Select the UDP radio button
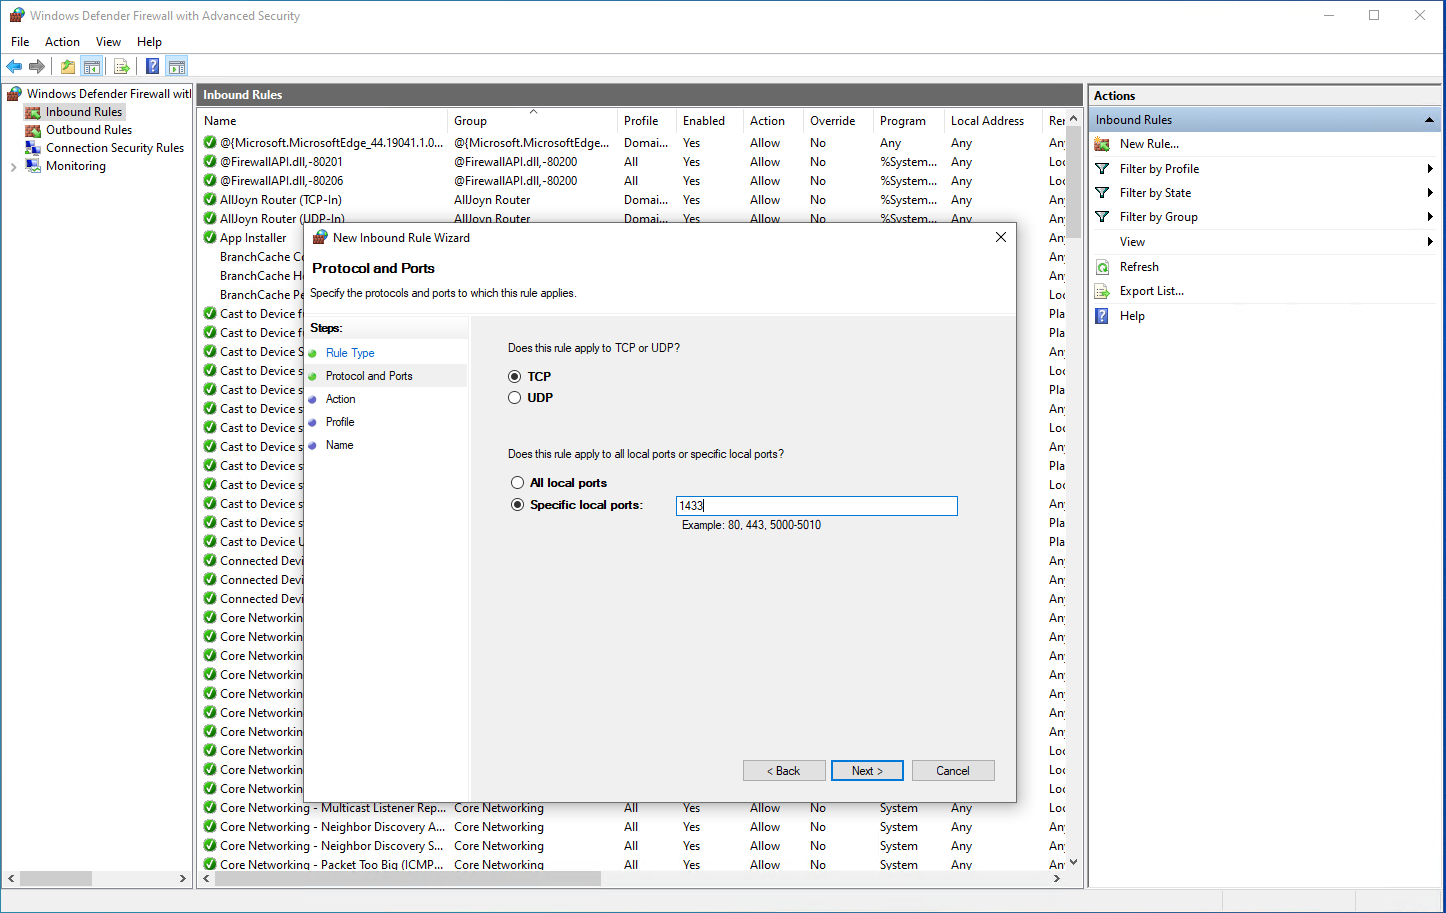This screenshot has width=1446, height=913. point(515,398)
